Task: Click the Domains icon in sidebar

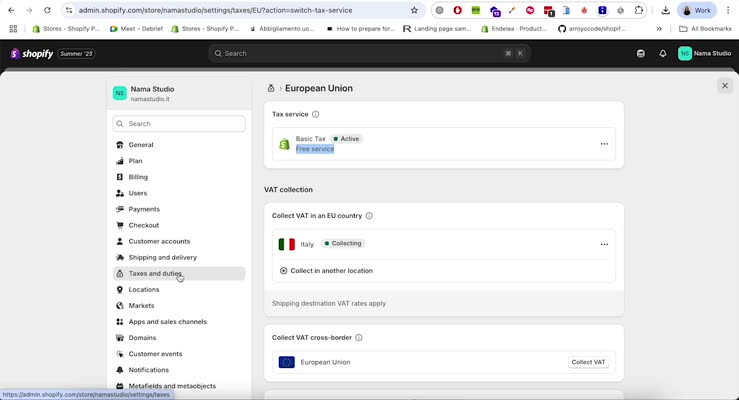Action: [x=120, y=337]
